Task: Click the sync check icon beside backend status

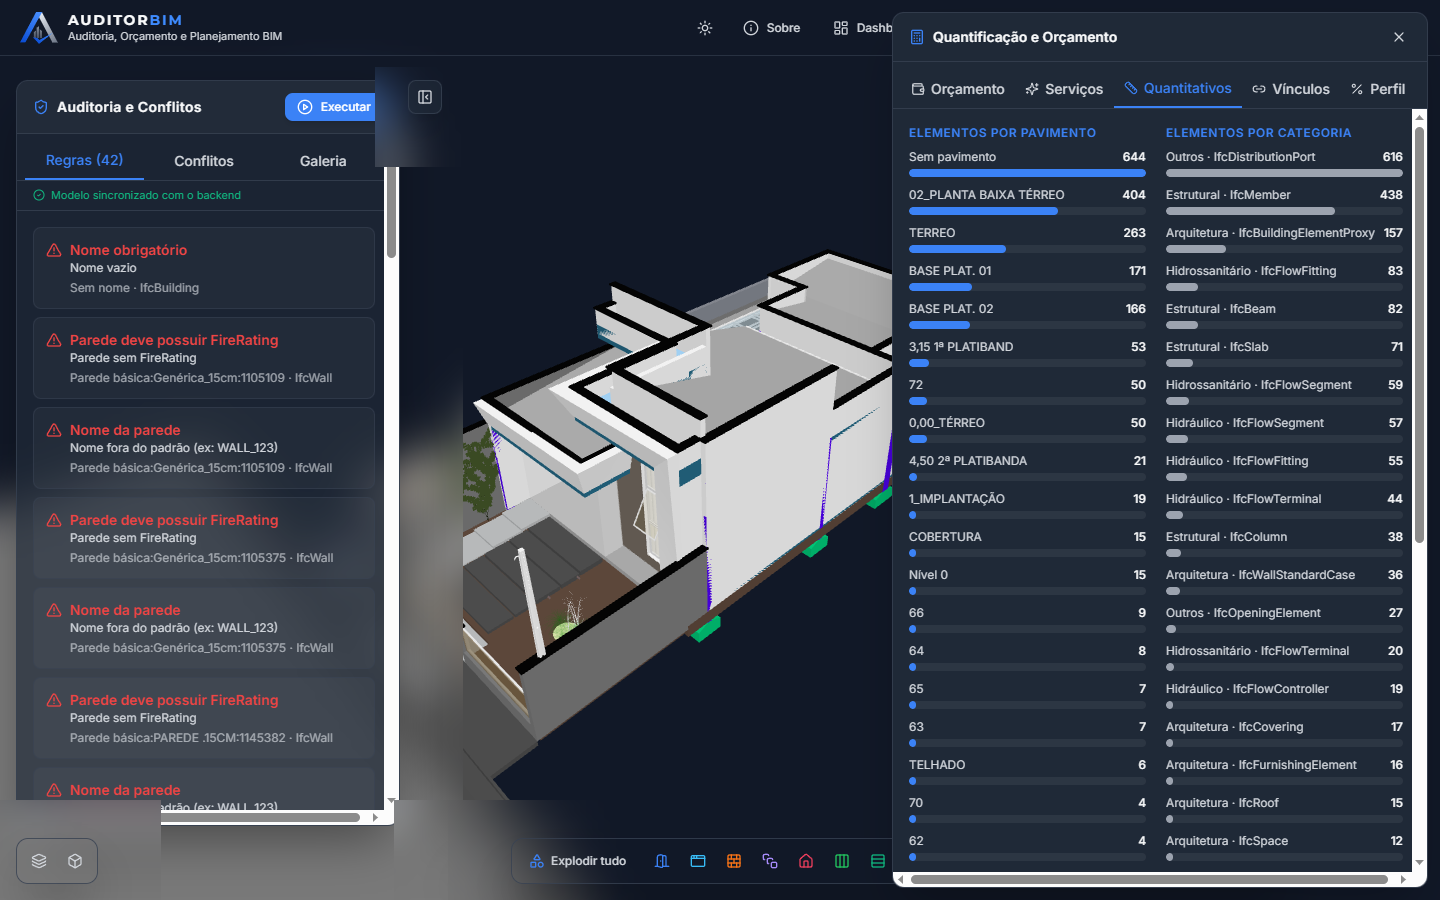Action: point(39,195)
